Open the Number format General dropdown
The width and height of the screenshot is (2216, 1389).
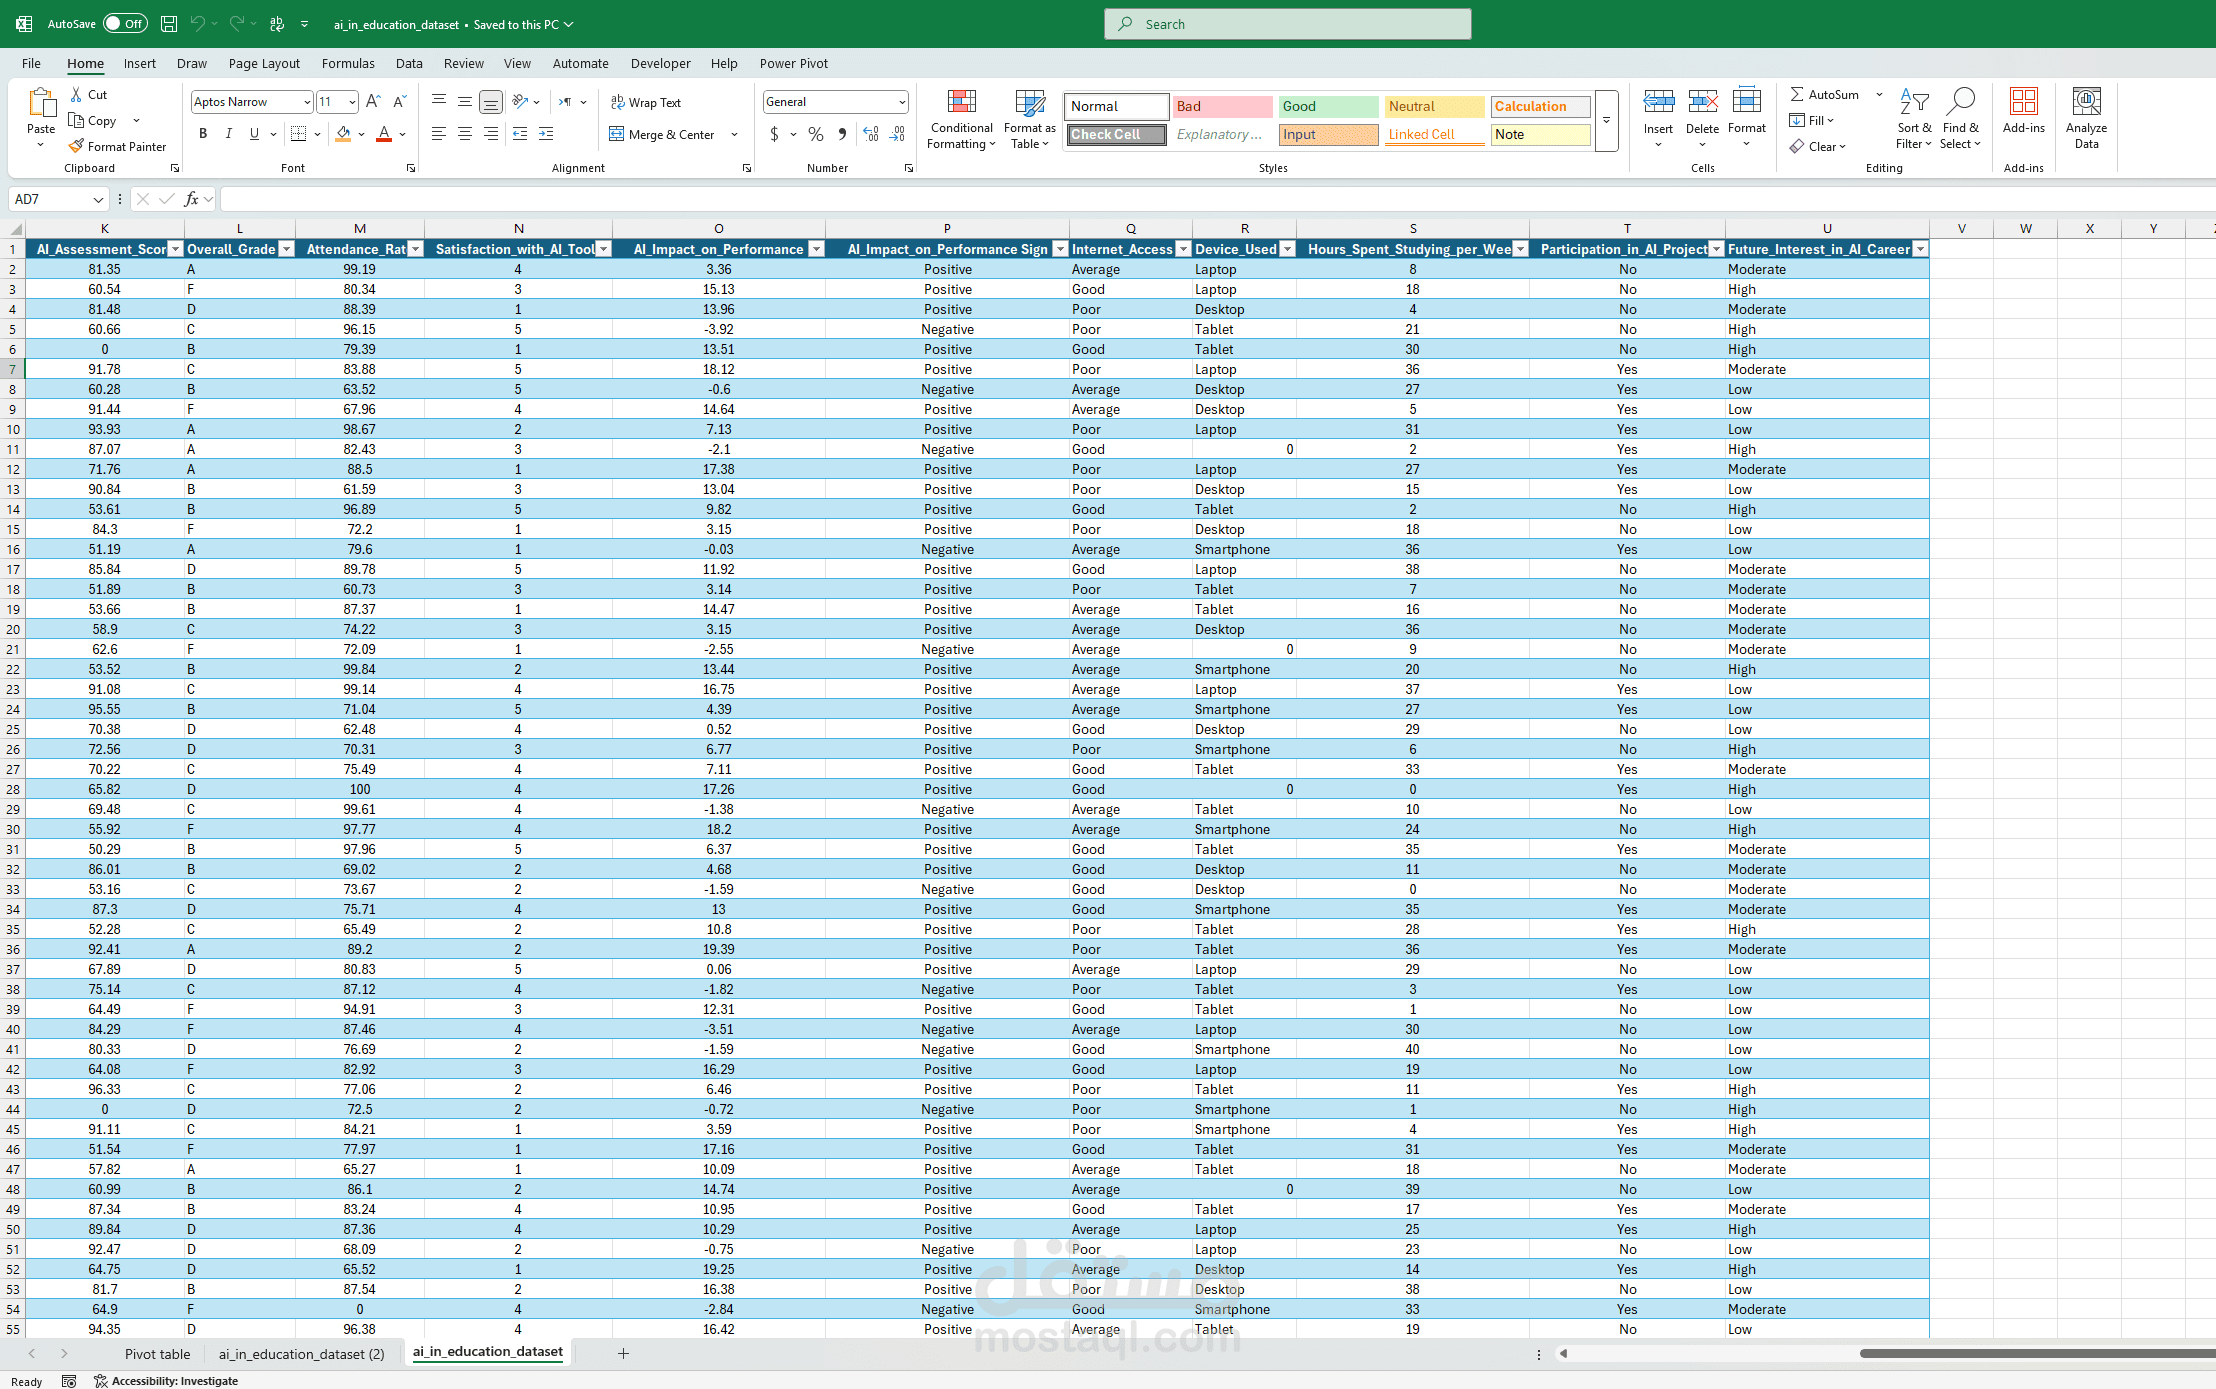coord(901,102)
